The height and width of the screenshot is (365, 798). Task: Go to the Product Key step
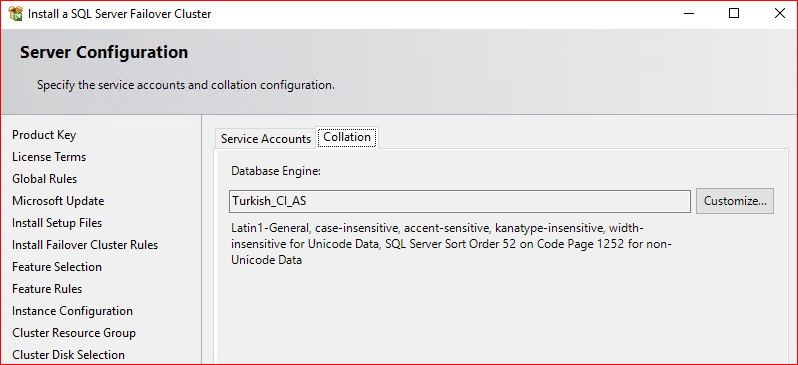[44, 135]
